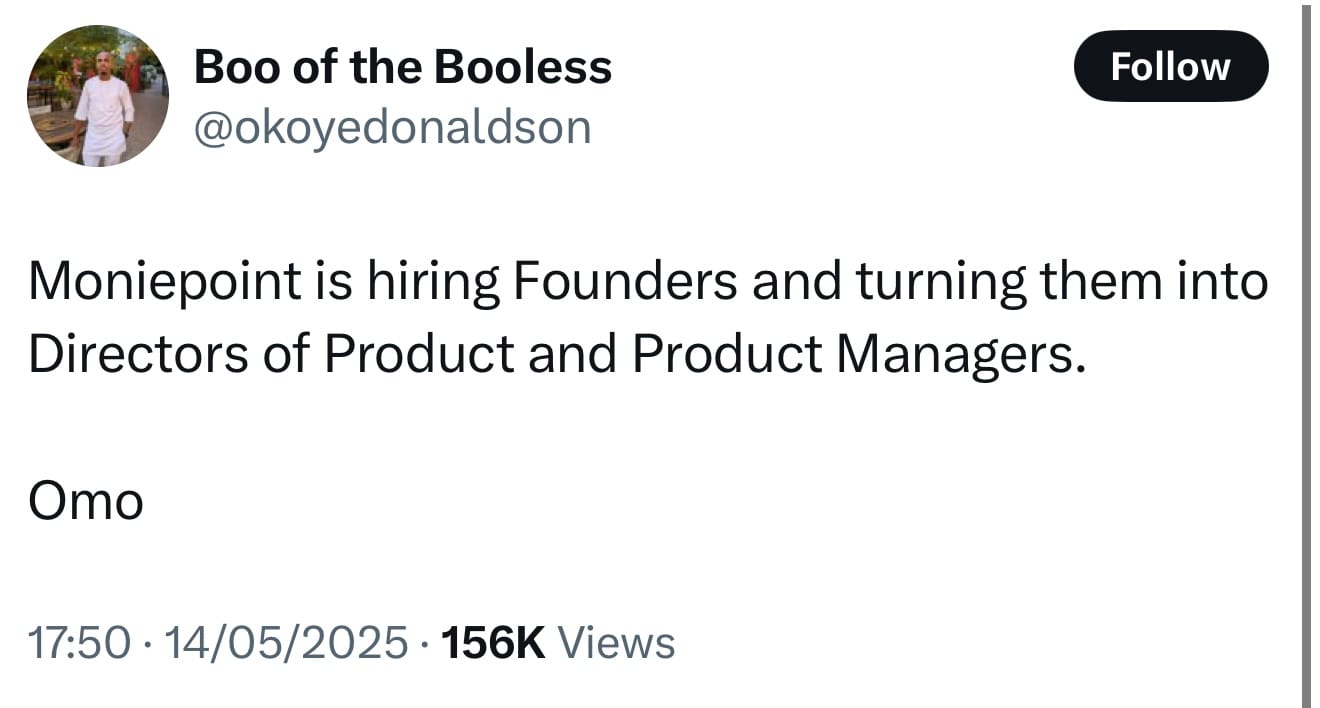Open the 156K view count

[x=492, y=642]
